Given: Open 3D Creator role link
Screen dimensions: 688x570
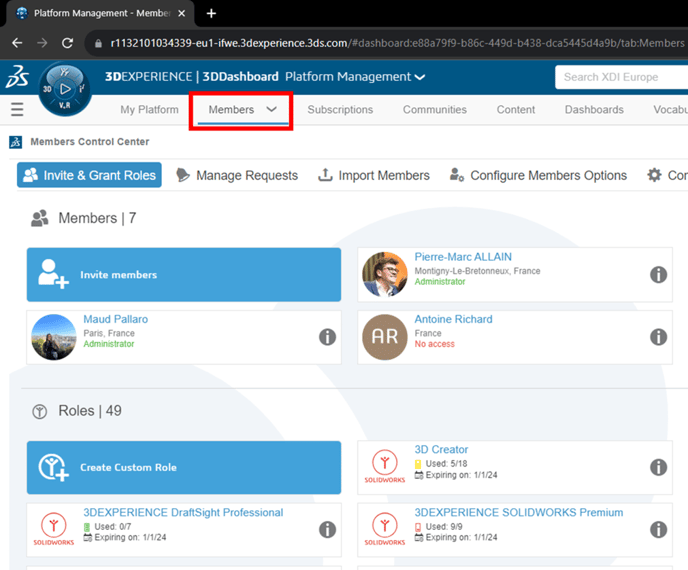Looking at the screenshot, I should tap(441, 450).
